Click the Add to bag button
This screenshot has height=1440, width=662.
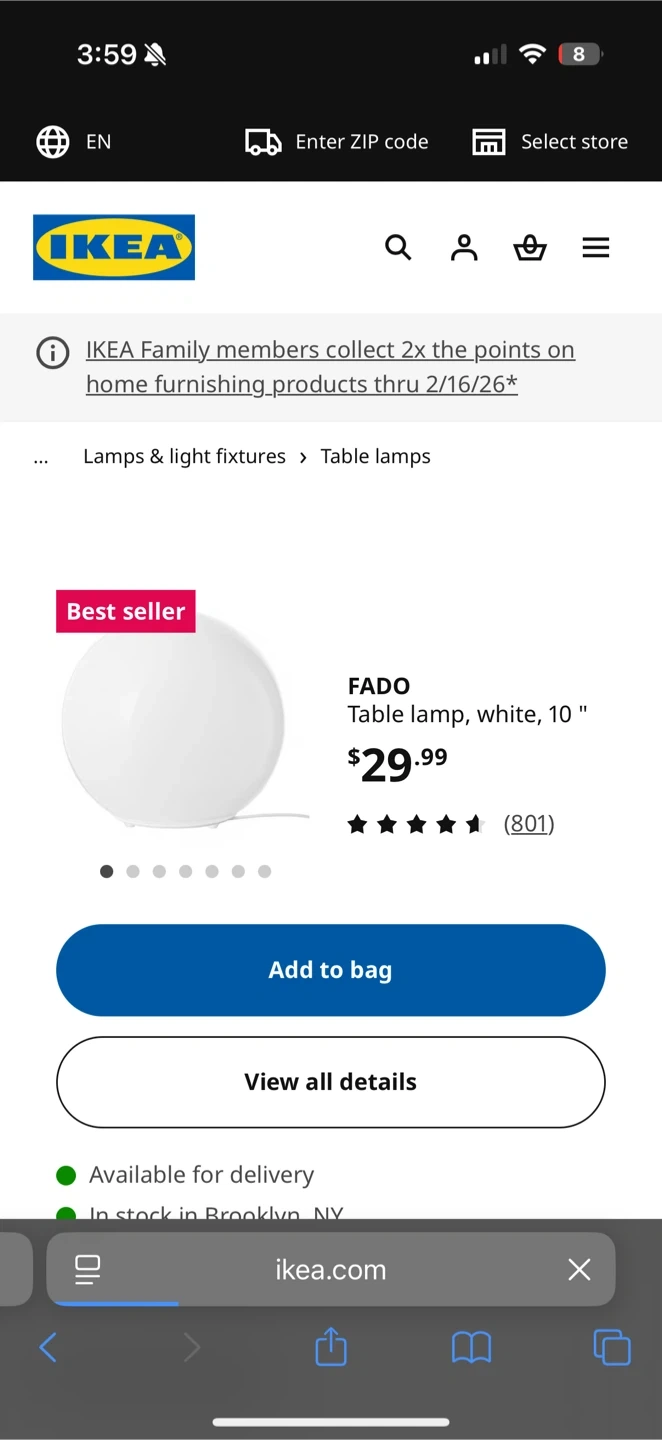click(x=331, y=970)
